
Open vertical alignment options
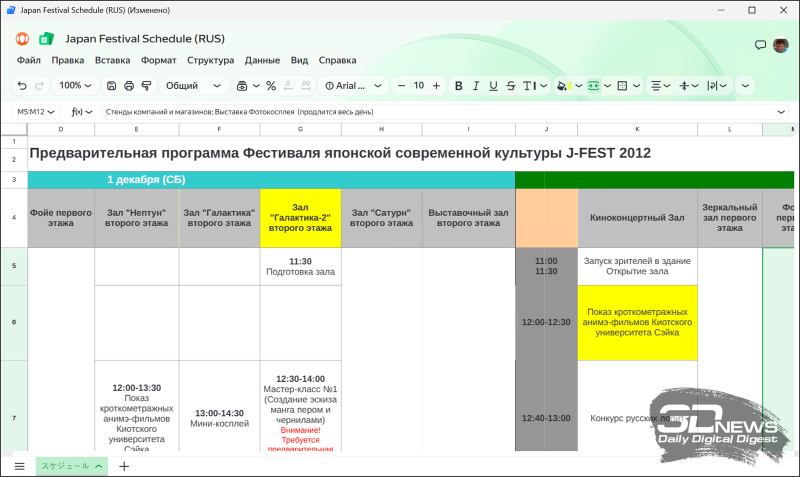tap(689, 86)
